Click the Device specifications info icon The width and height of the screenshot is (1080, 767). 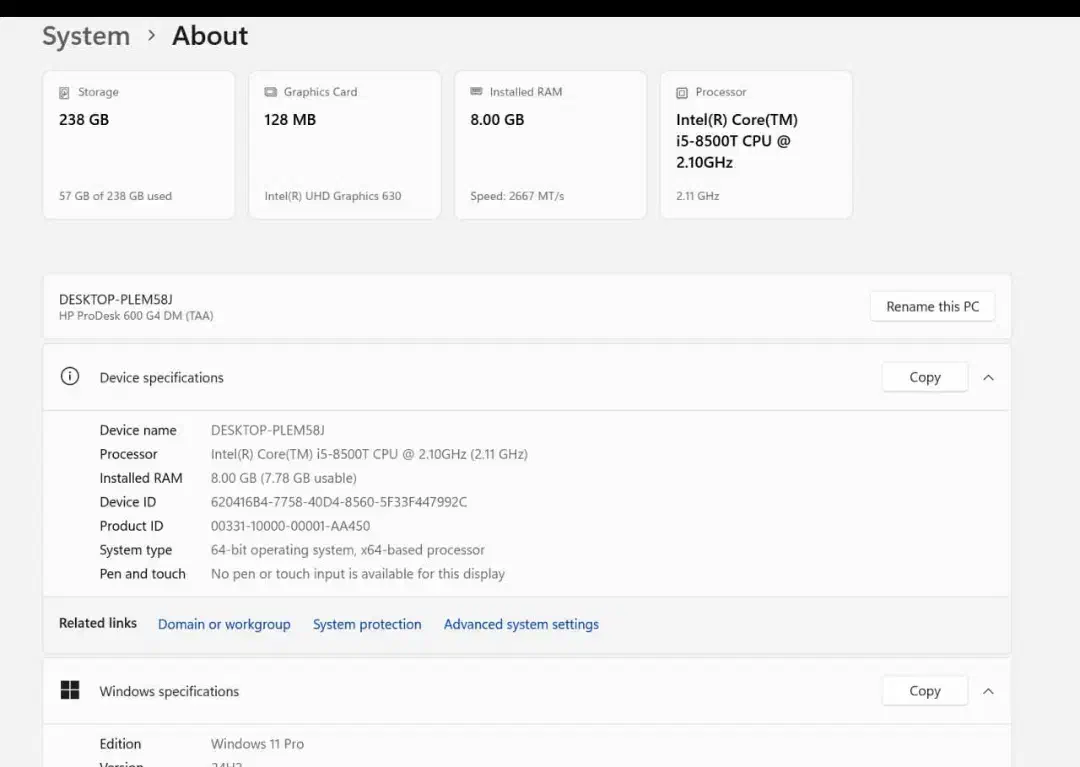(x=70, y=377)
